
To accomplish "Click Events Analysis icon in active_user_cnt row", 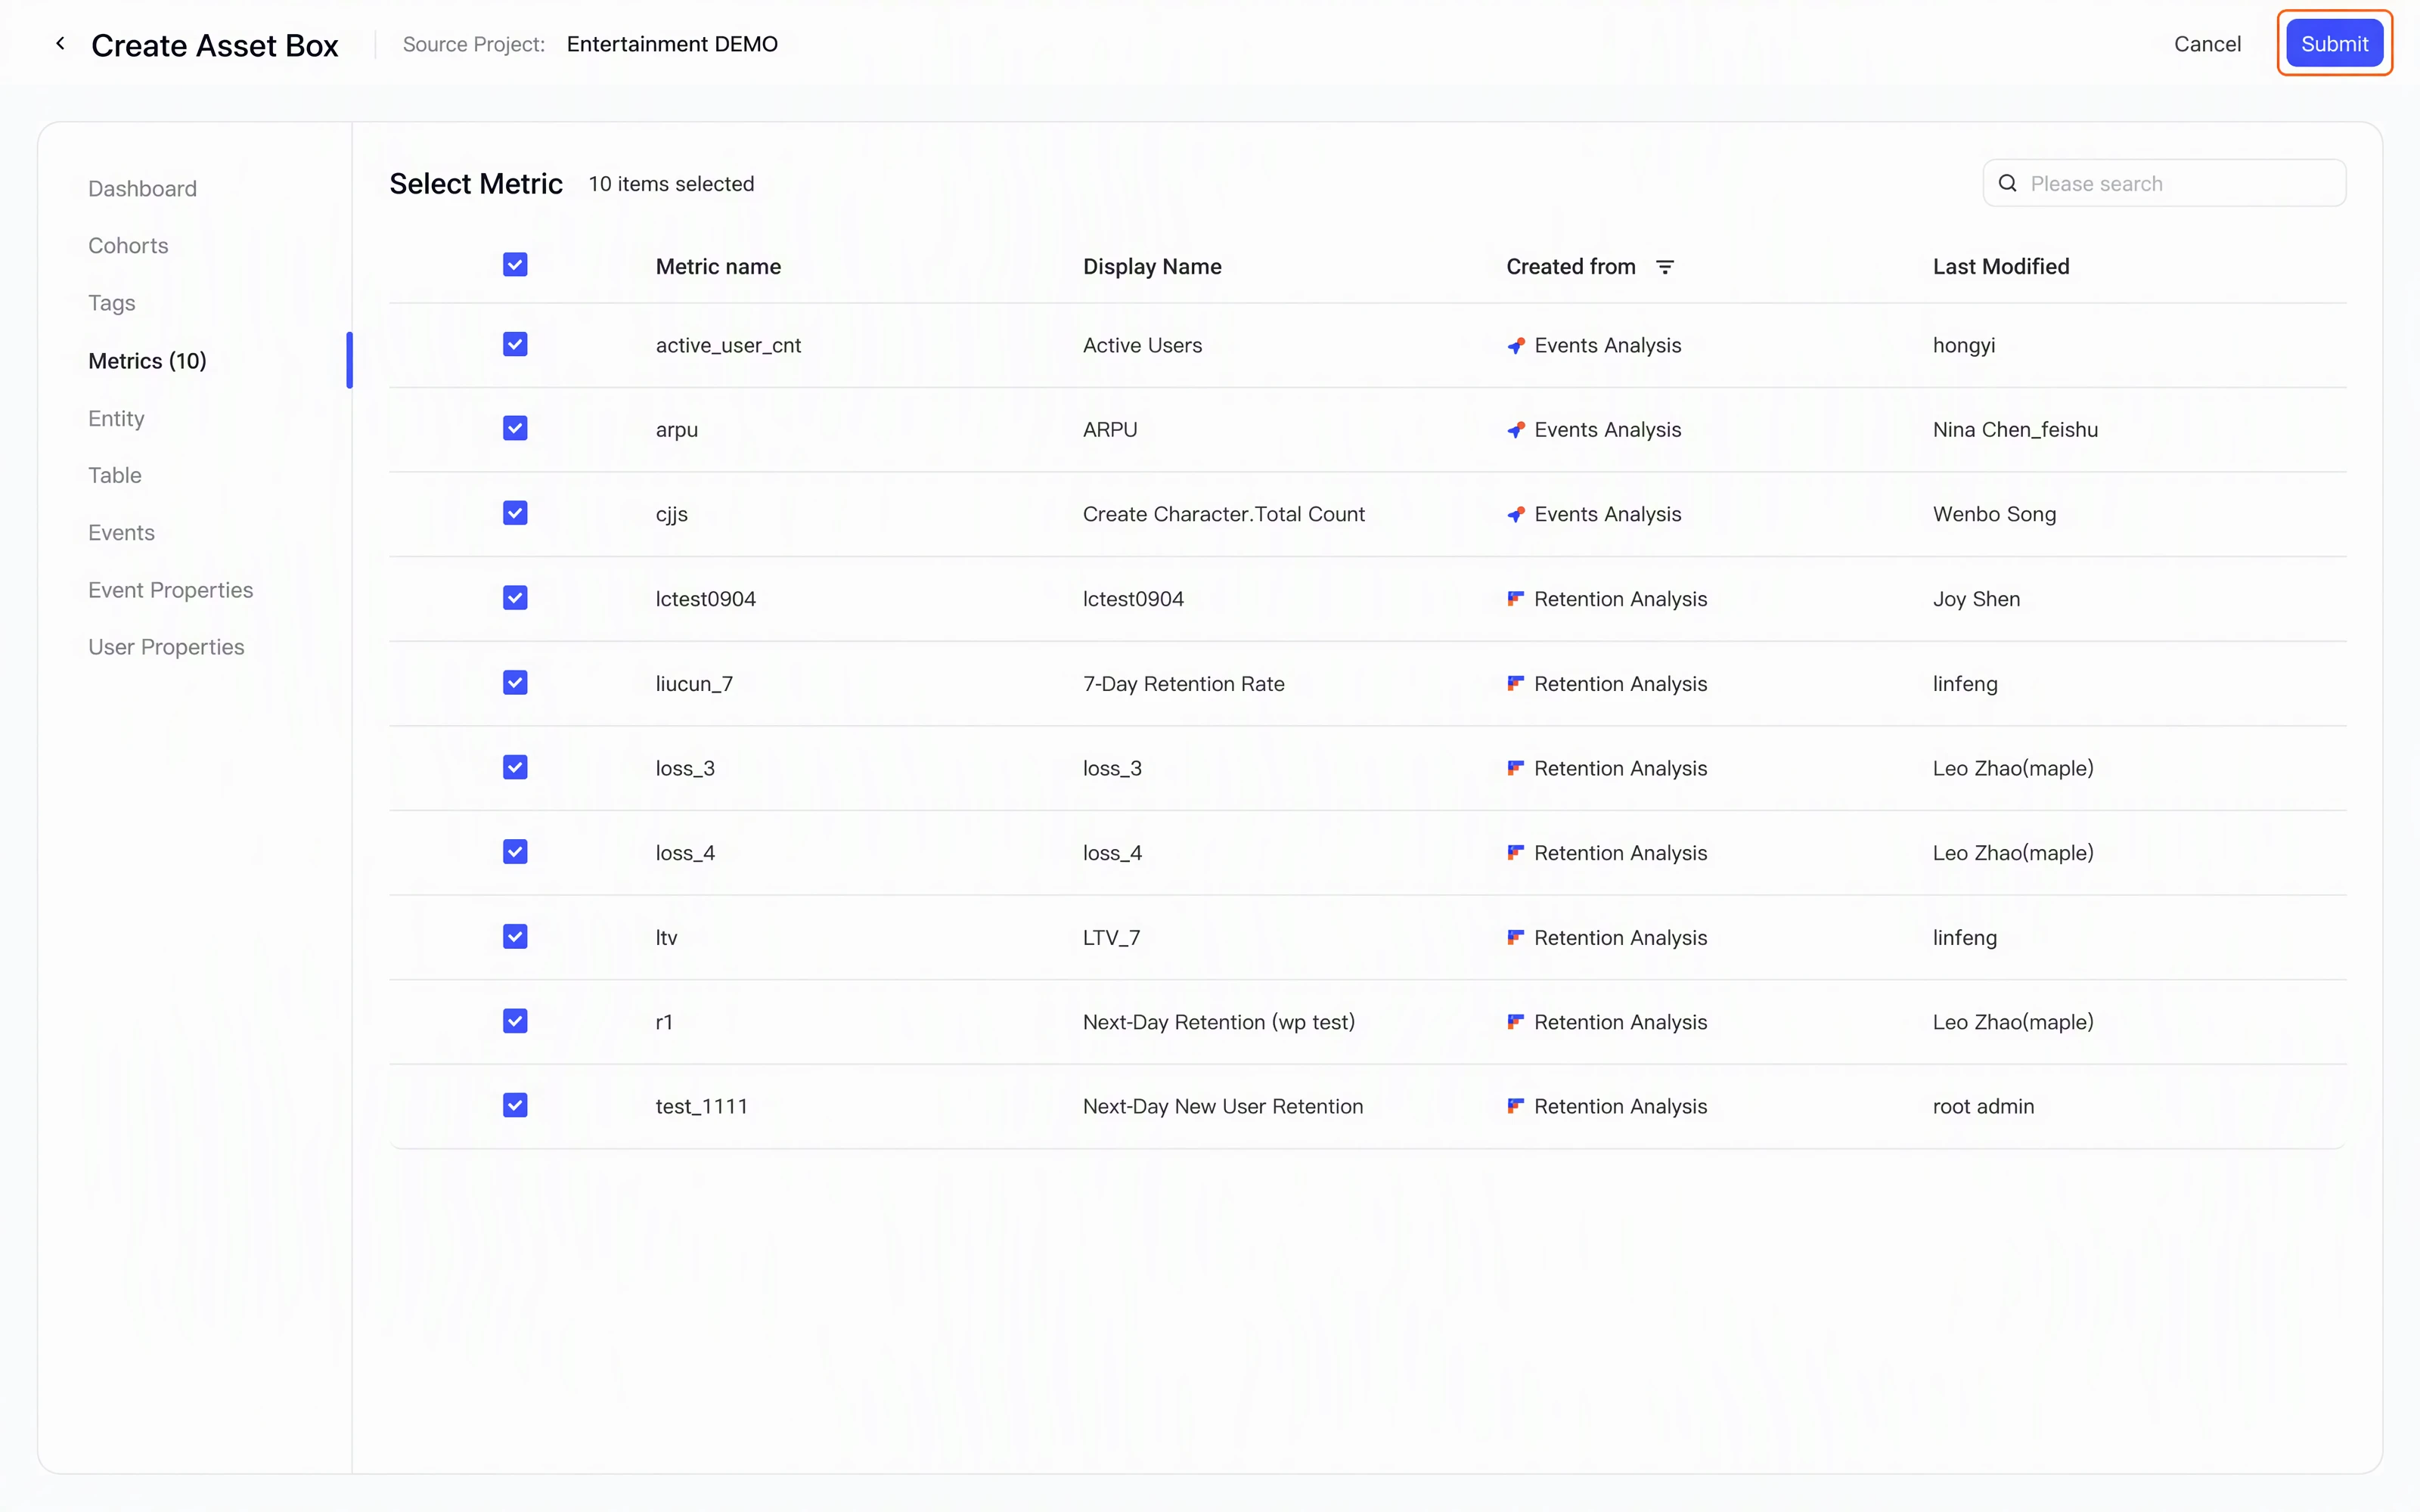I will tap(1516, 345).
